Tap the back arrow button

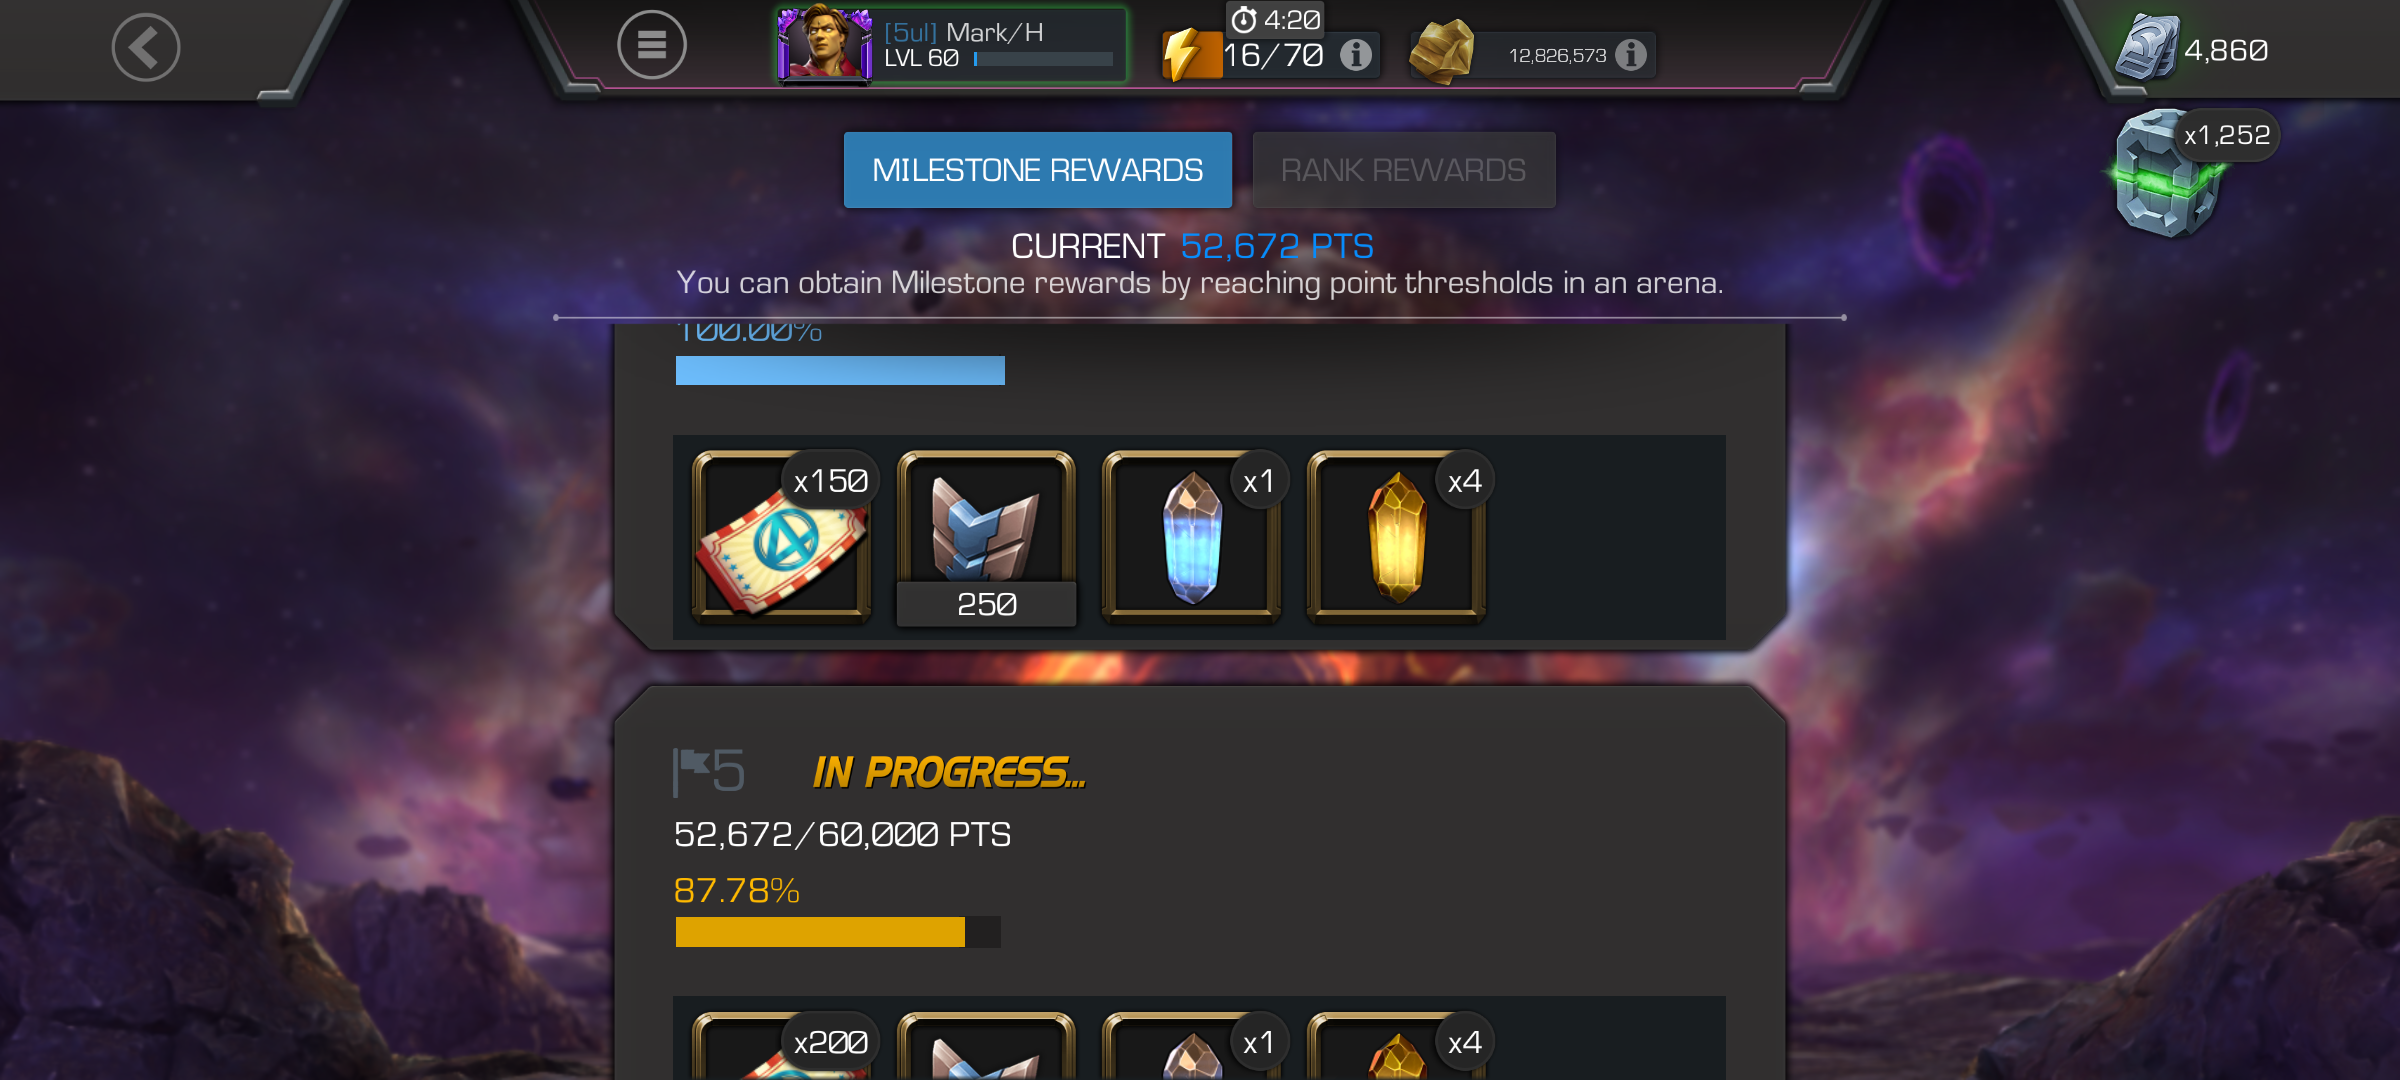146,47
